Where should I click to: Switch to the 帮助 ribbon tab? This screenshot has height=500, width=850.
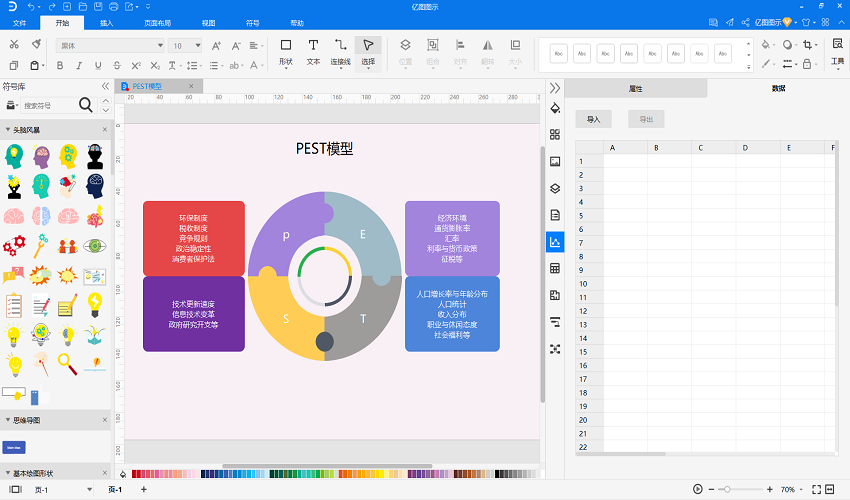297,23
